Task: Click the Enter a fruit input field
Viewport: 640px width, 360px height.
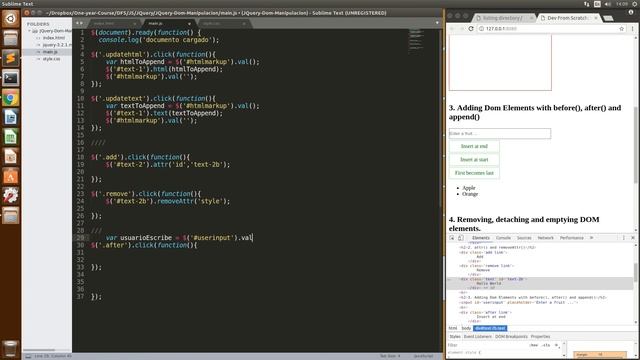Action: [500, 133]
